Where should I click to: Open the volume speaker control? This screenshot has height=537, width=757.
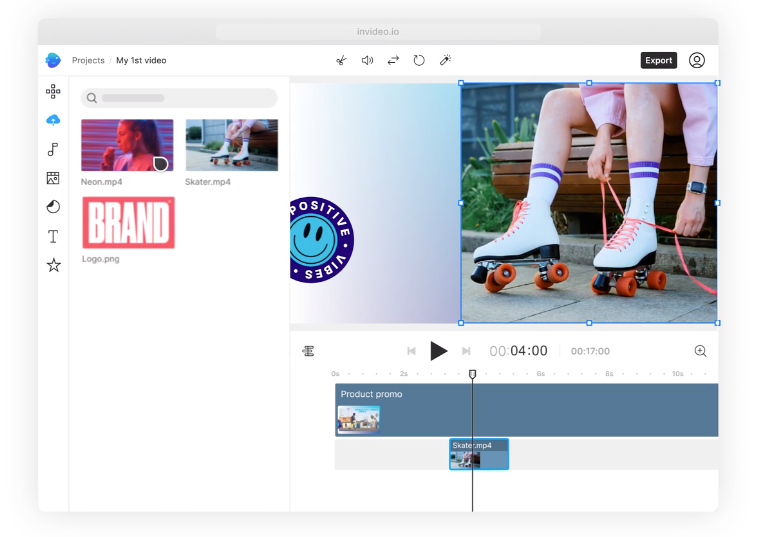coord(367,60)
